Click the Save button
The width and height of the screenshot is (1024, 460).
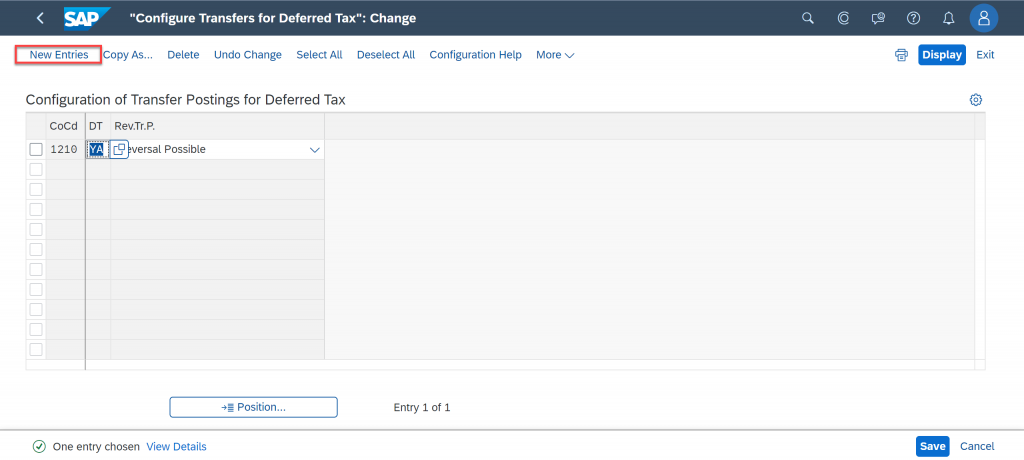pos(933,446)
